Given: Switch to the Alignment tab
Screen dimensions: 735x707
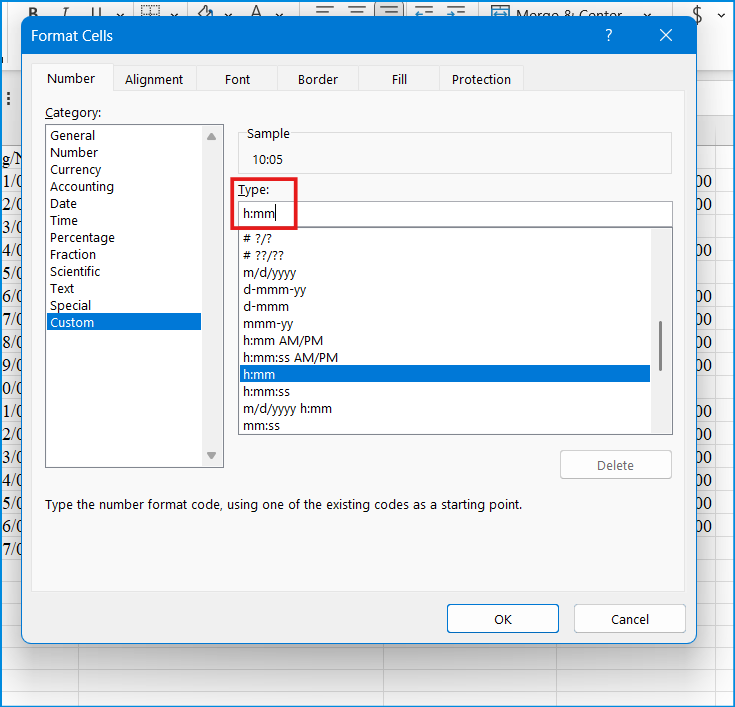Looking at the screenshot, I should point(154,79).
